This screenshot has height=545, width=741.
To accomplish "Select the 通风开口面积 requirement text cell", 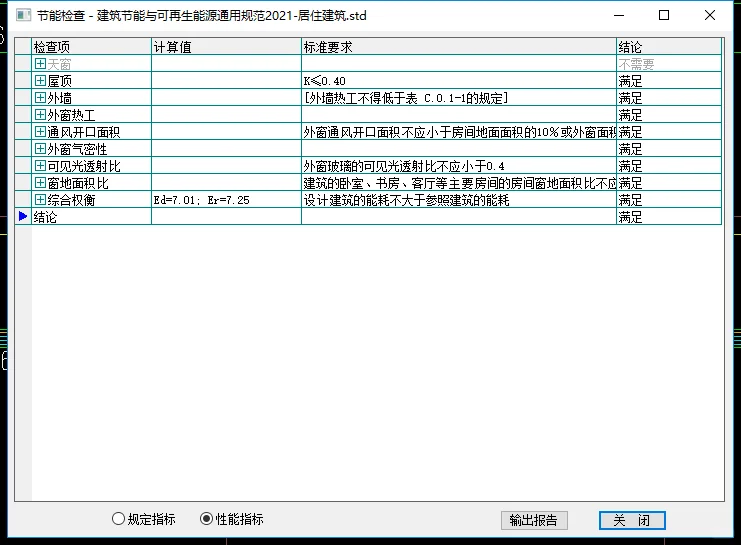I will [459, 132].
